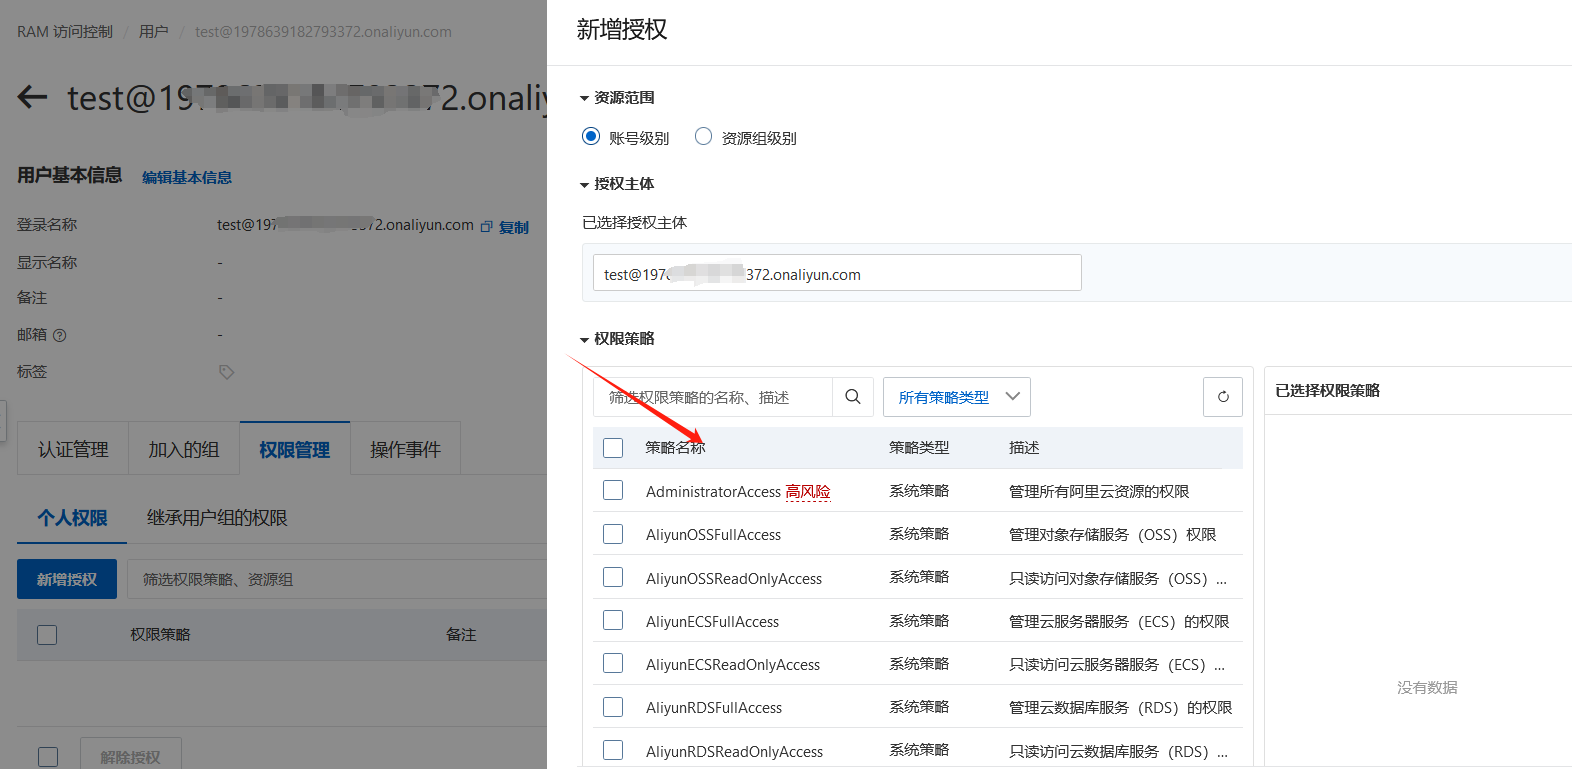Switch to the 权限管理 tab
This screenshot has width=1572, height=769.
(x=295, y=449)
